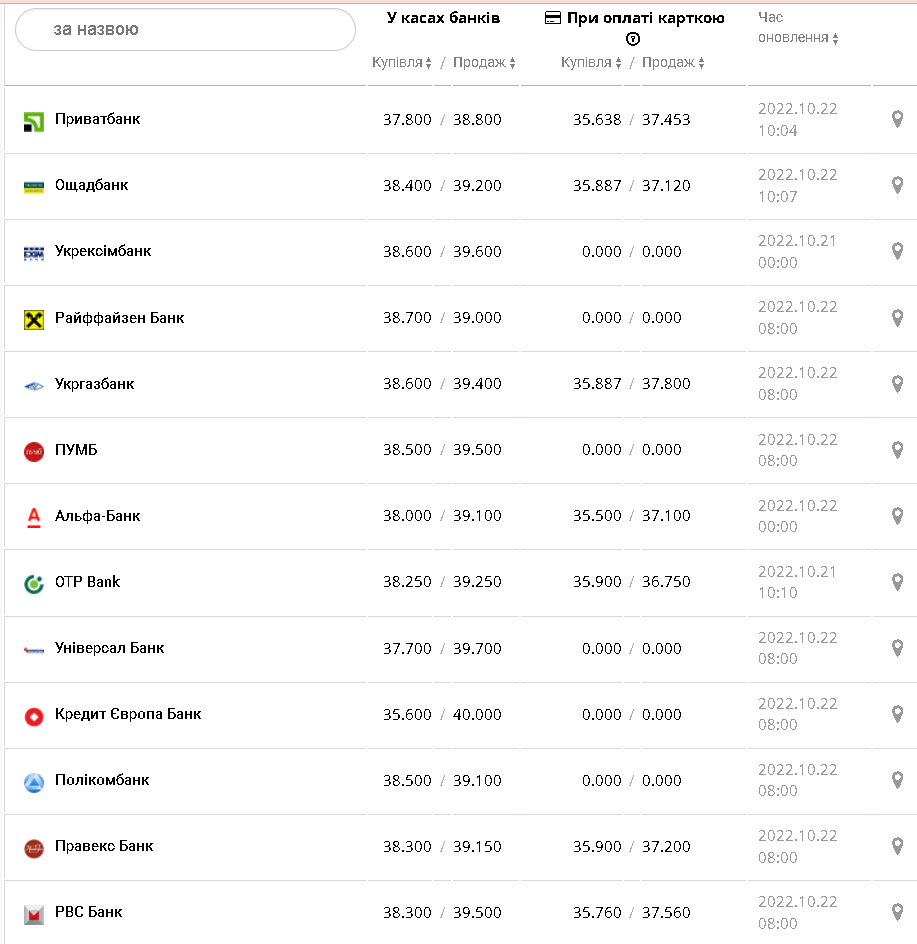Screen dimensions: 917x944
Task: Open the map pin for Приватбанк
Action: pos(897,120)
